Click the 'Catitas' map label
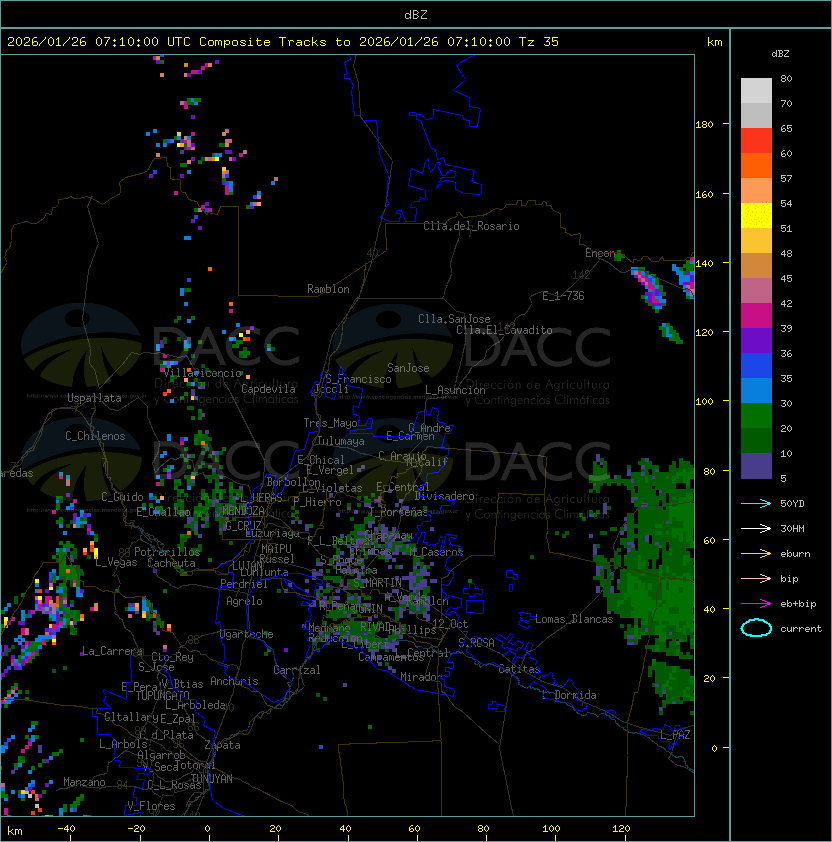This screenshot has width=832, height=842. click(519, 669)
